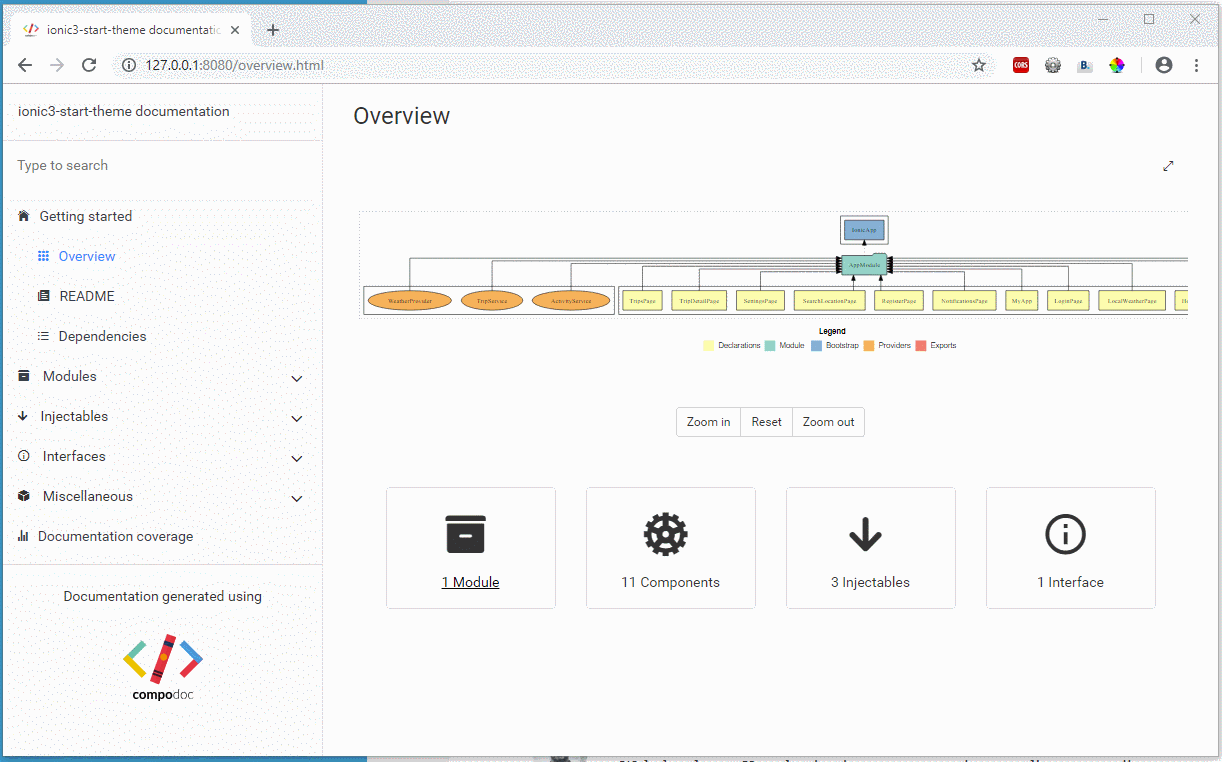
Task: Open Documentation coverage page
Action: (x=115, y=536)
